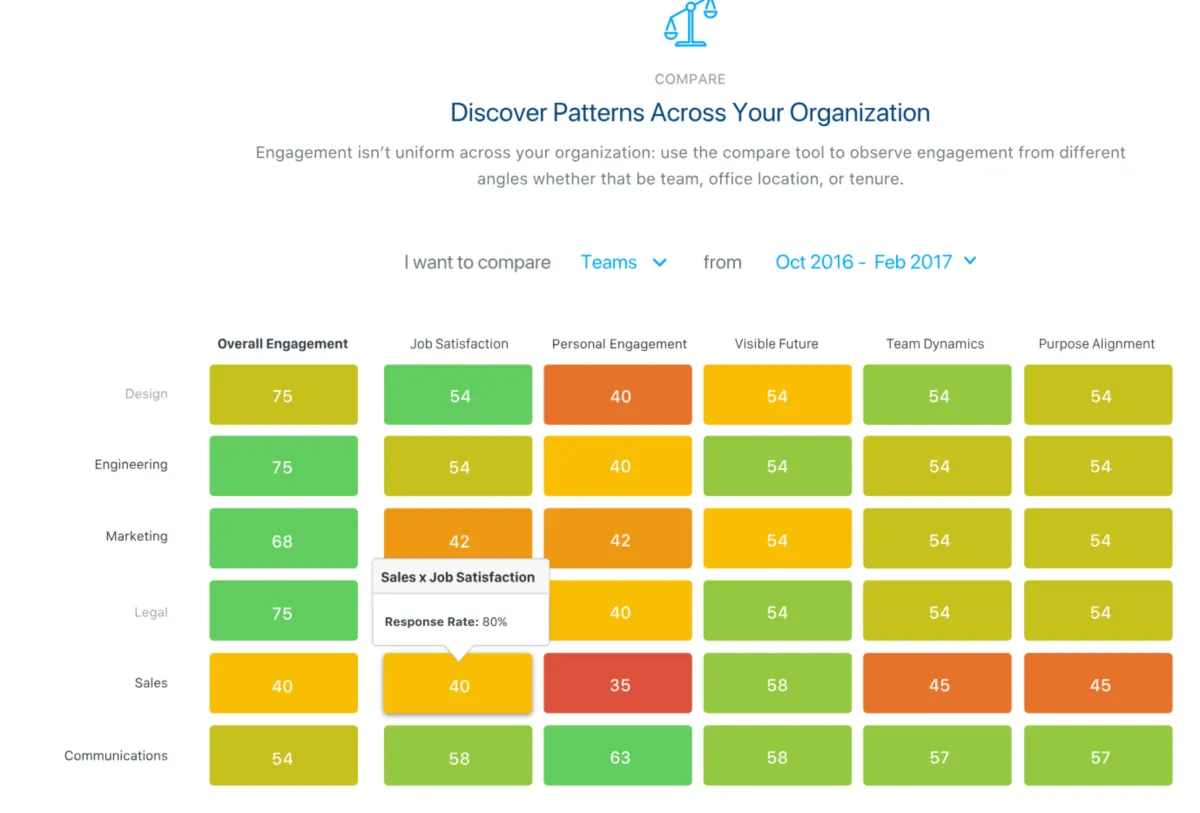The height and width of the screenshot is (813, 1200).
Task: Click the Communications row label
Action: point(116,756)
